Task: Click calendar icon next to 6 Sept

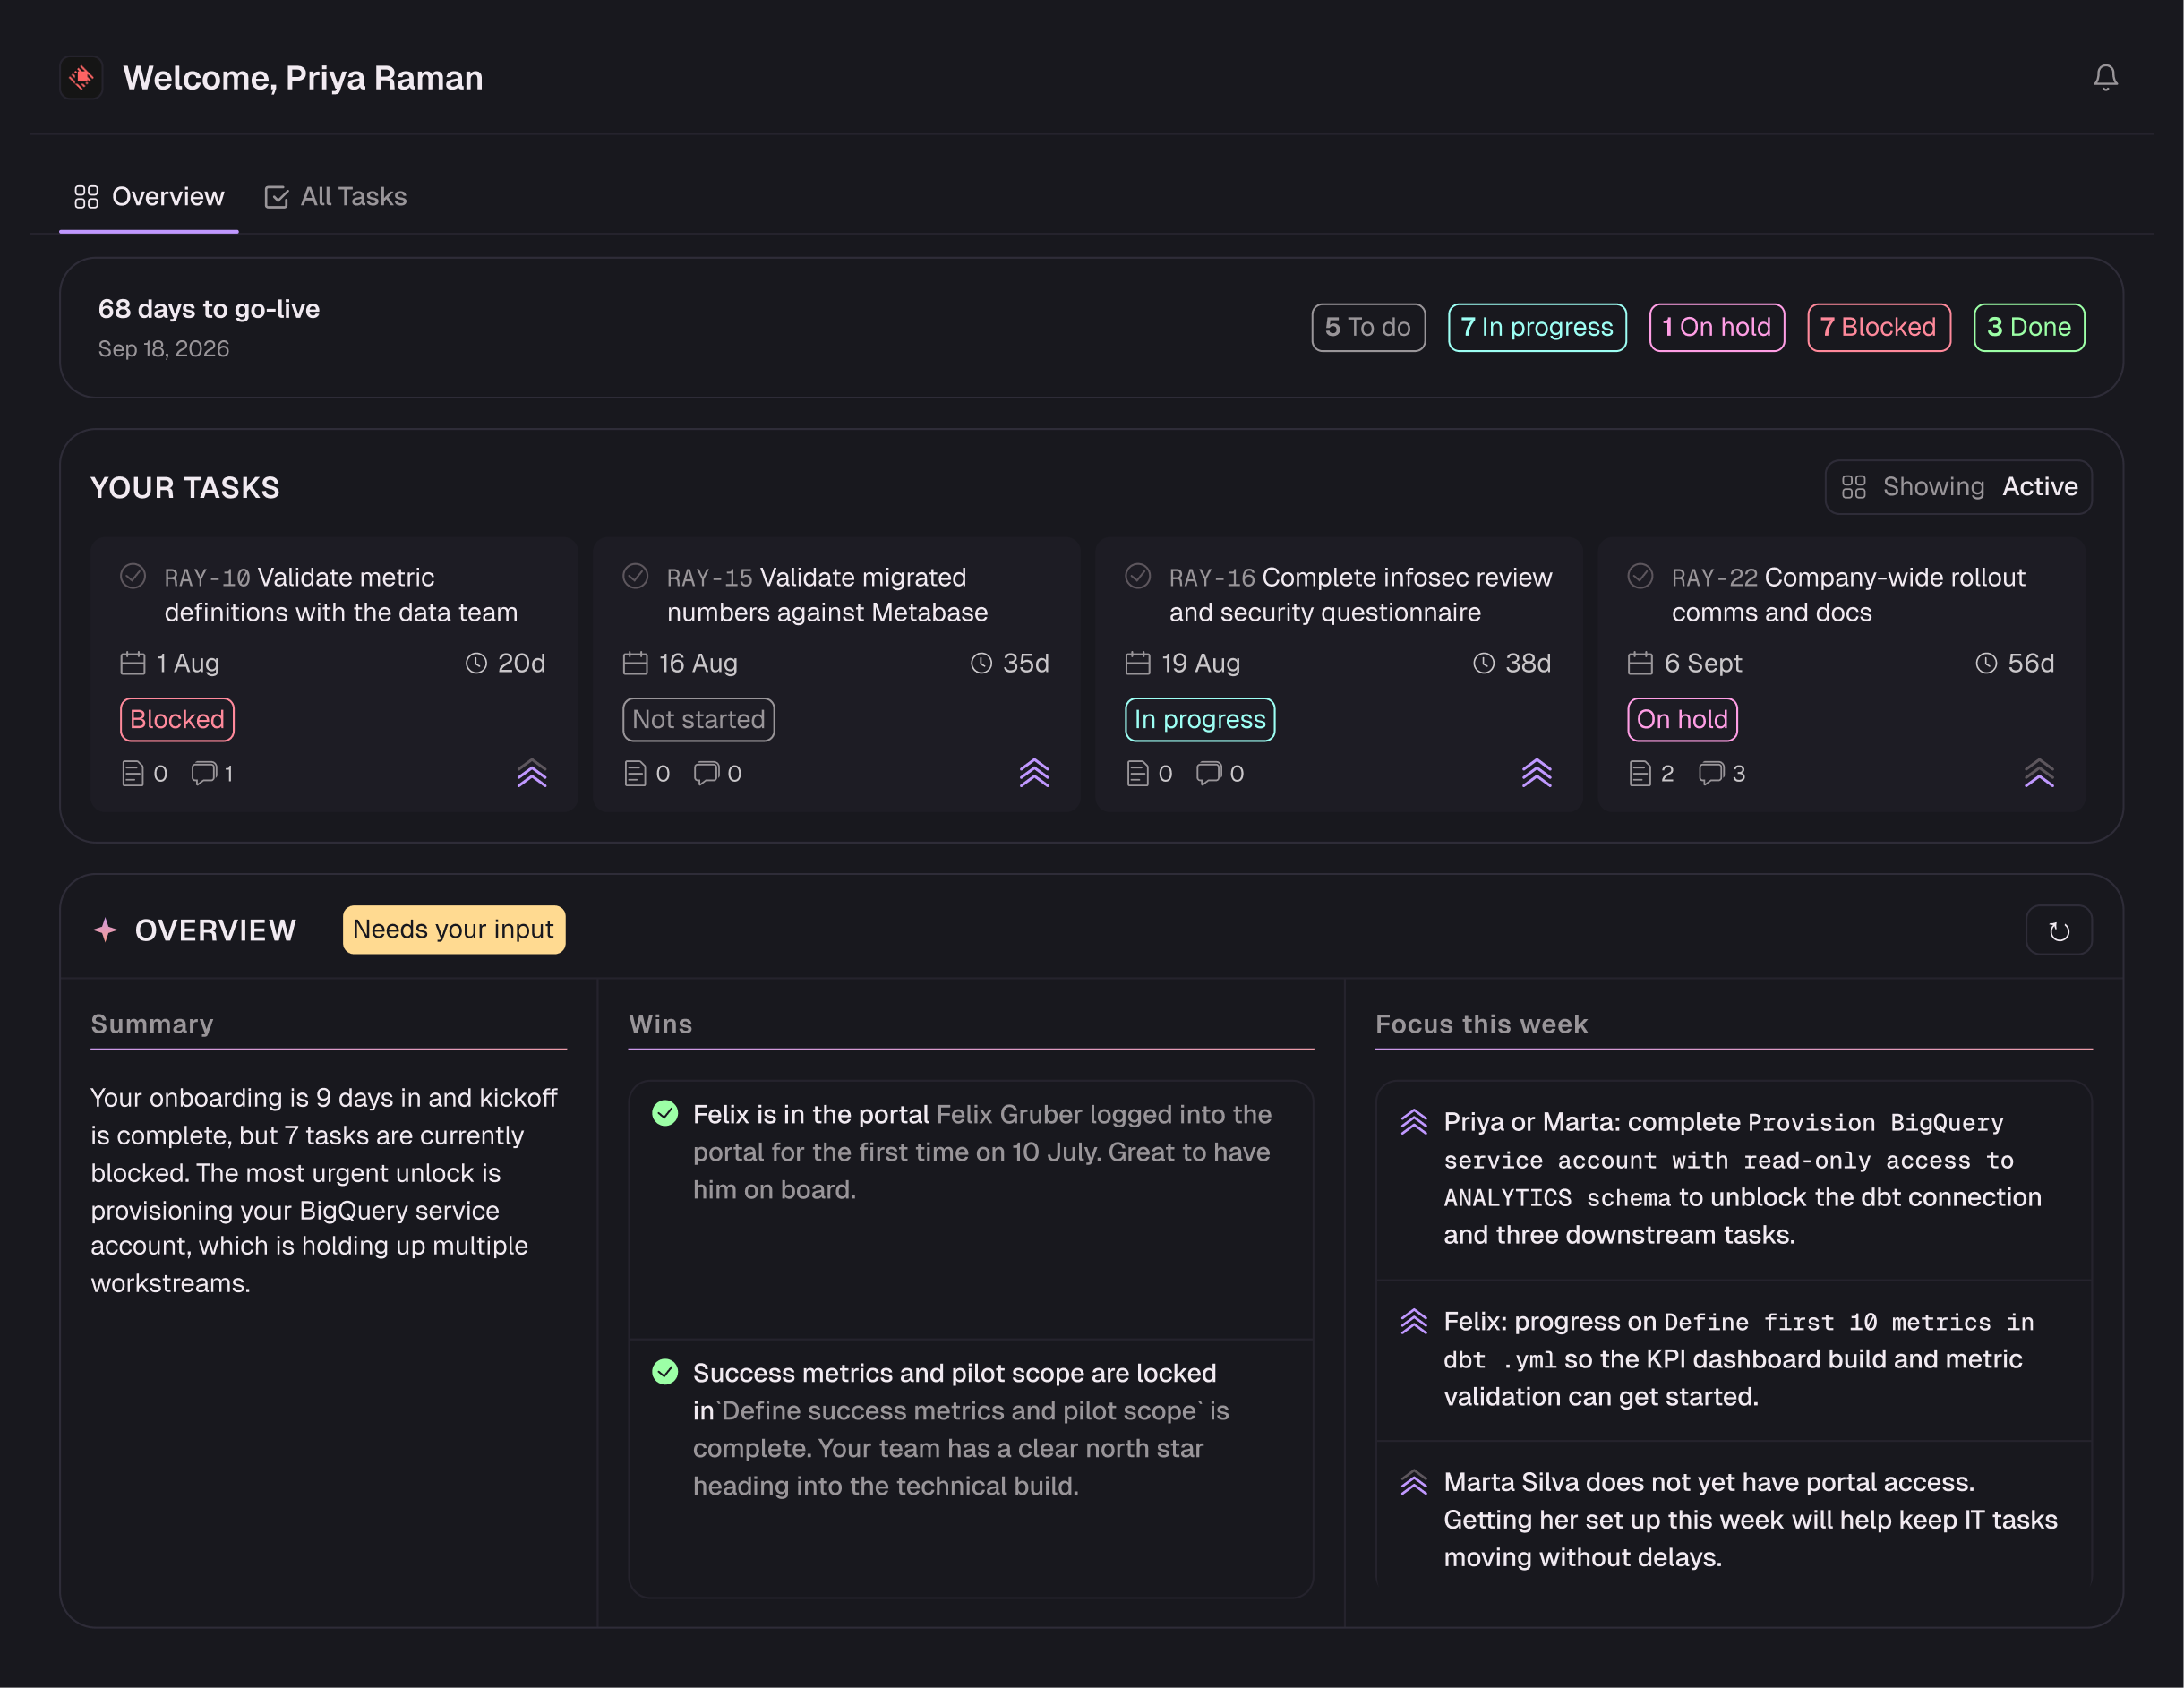Action: pos(1641,663)
